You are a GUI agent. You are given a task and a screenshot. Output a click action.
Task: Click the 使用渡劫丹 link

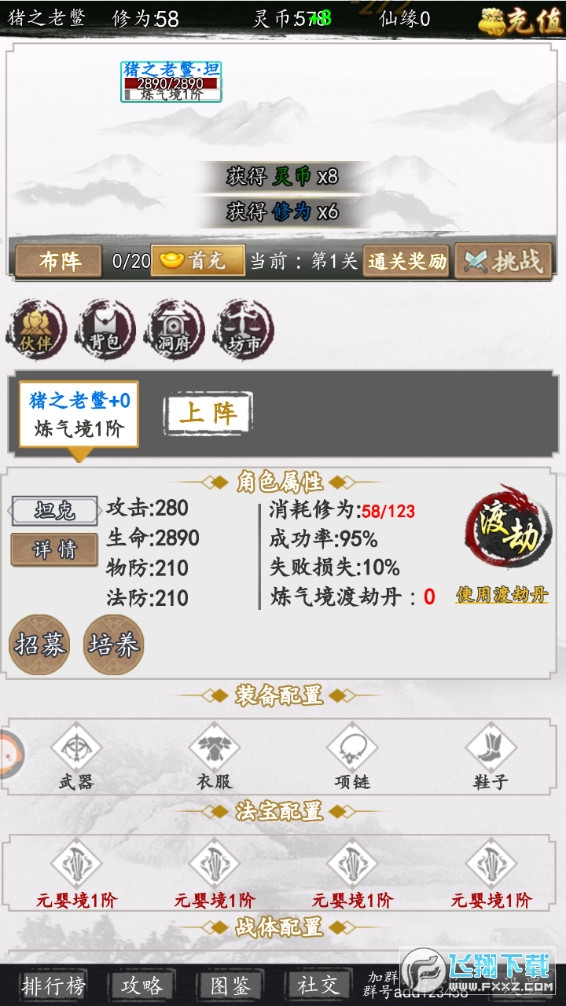[x=502, y=595]
